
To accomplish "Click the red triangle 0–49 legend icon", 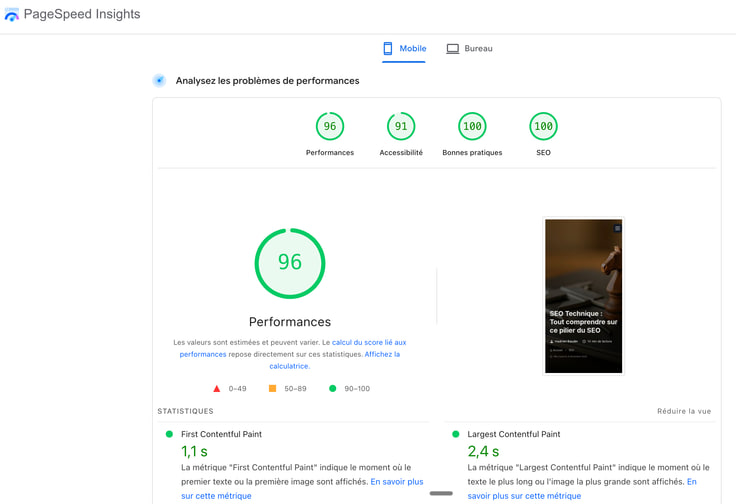I will pyautogui.click(x=216, y=389).
